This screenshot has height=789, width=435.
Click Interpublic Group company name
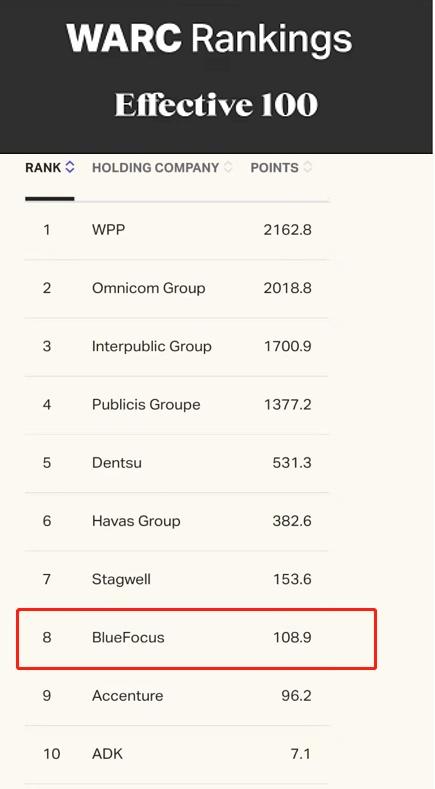coord(152,347)
